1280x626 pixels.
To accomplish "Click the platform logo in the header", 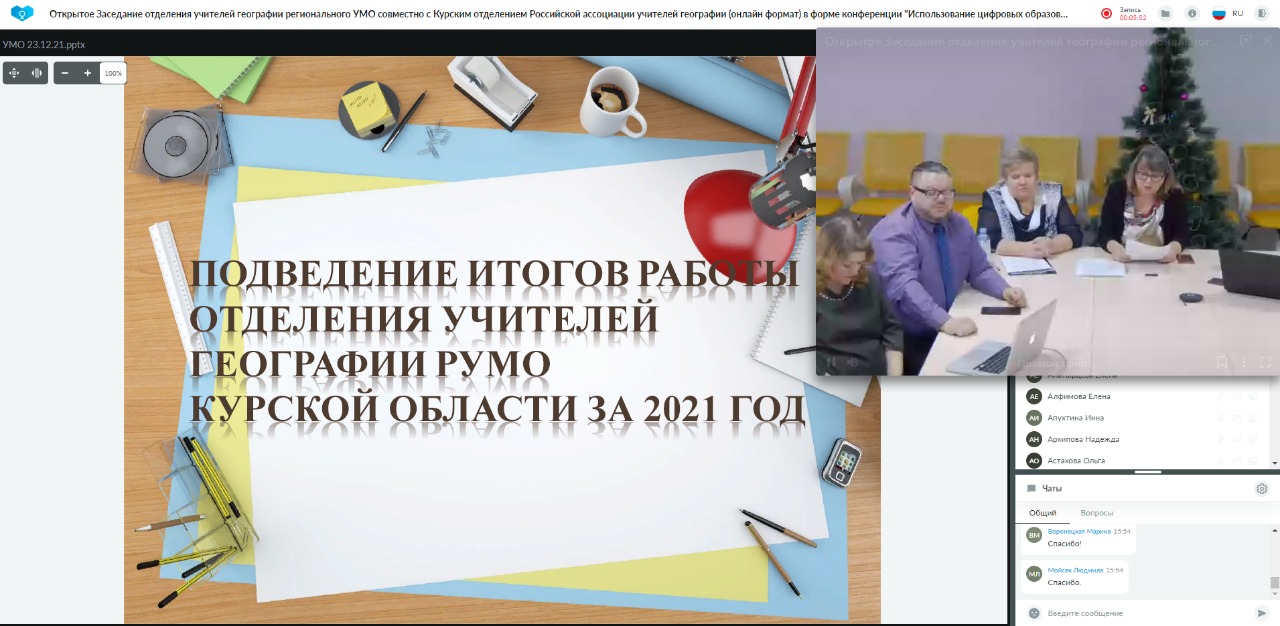I will (x=21, y=14).
